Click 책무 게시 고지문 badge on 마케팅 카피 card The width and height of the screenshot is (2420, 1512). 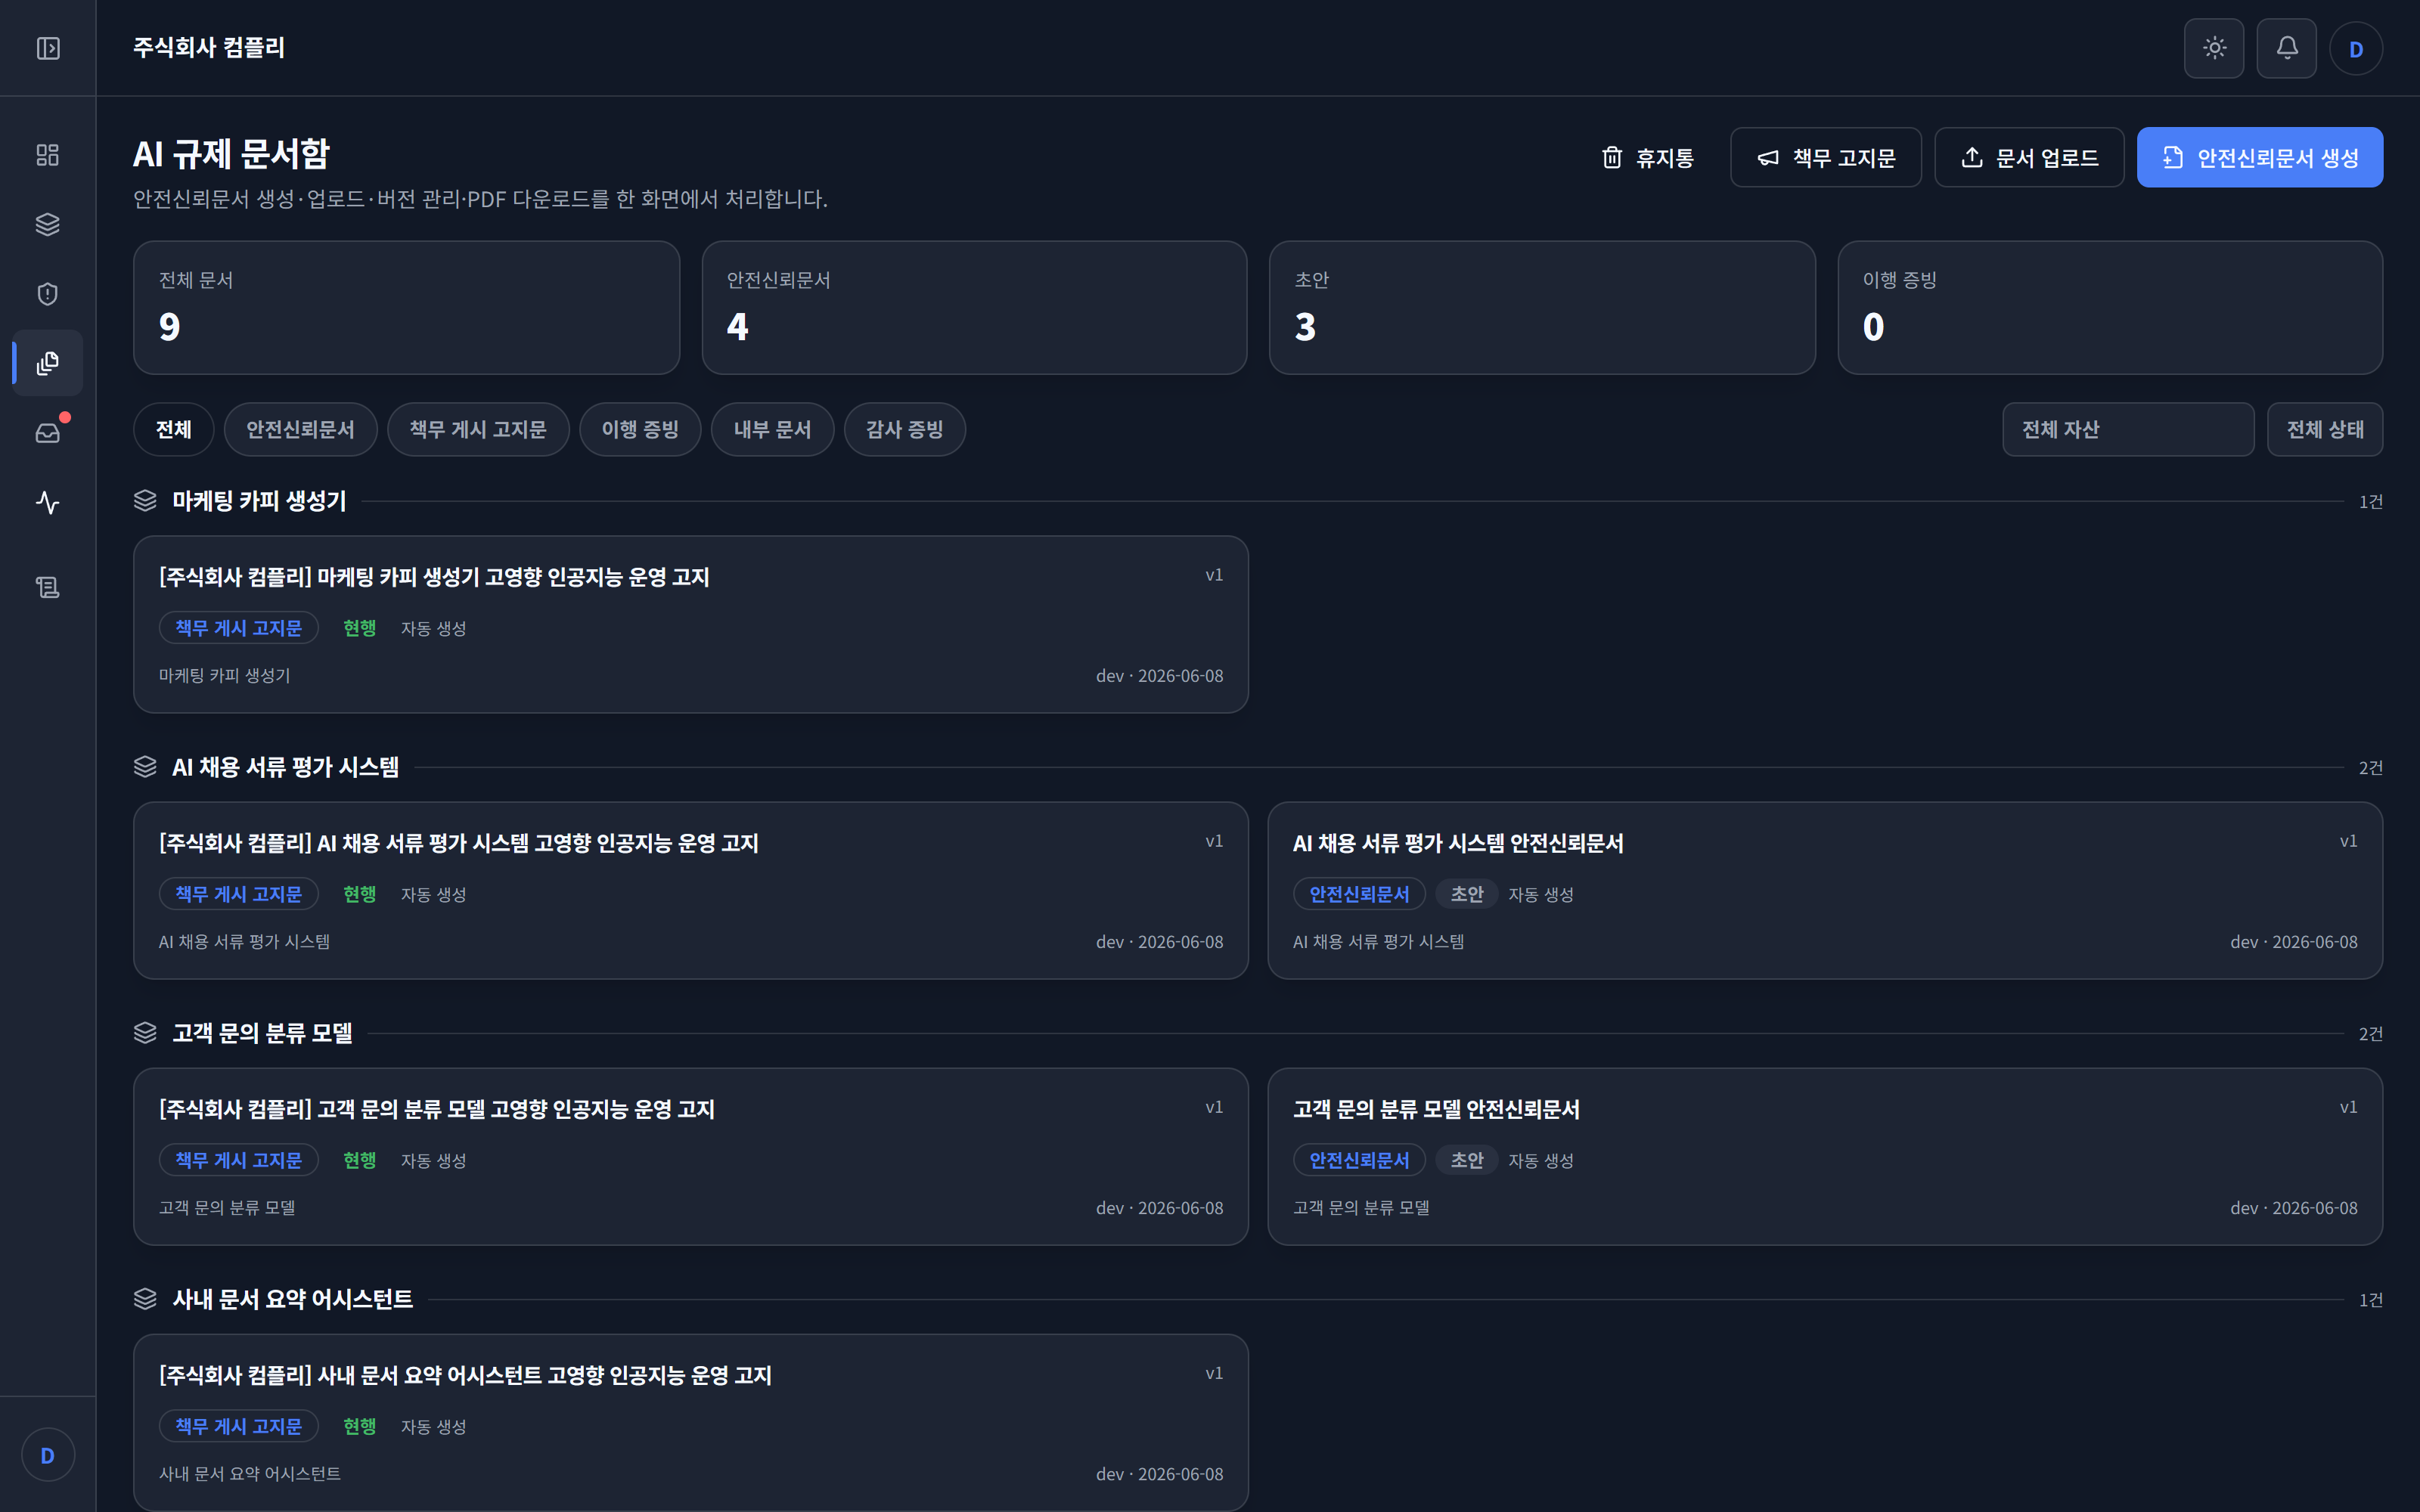239,628
